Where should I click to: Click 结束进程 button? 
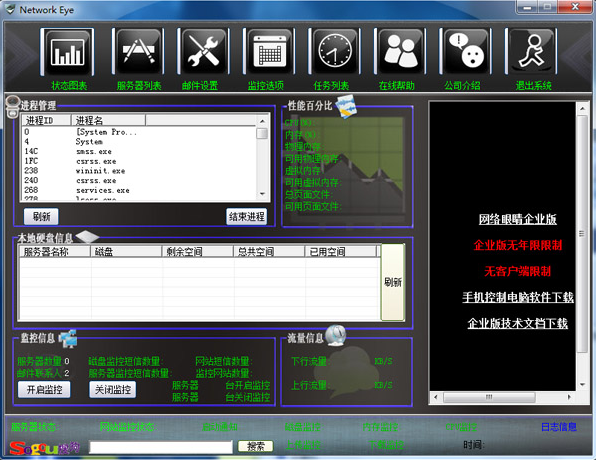tap(246, 217)
